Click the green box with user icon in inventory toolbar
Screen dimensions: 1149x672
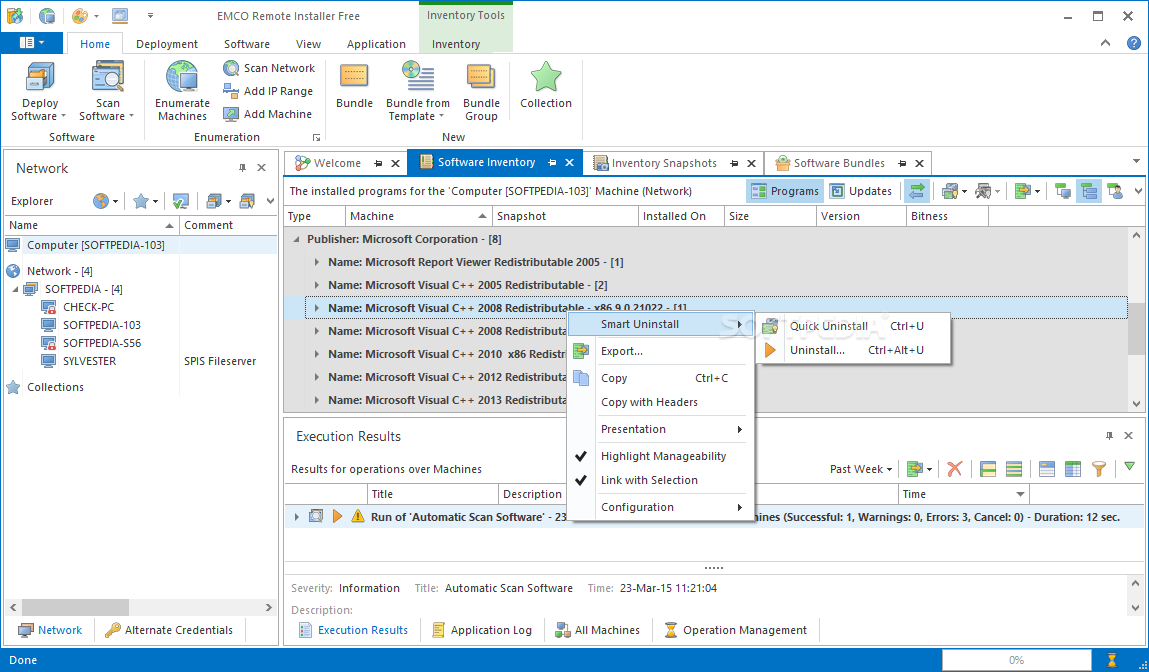(x=1115, y=191)
